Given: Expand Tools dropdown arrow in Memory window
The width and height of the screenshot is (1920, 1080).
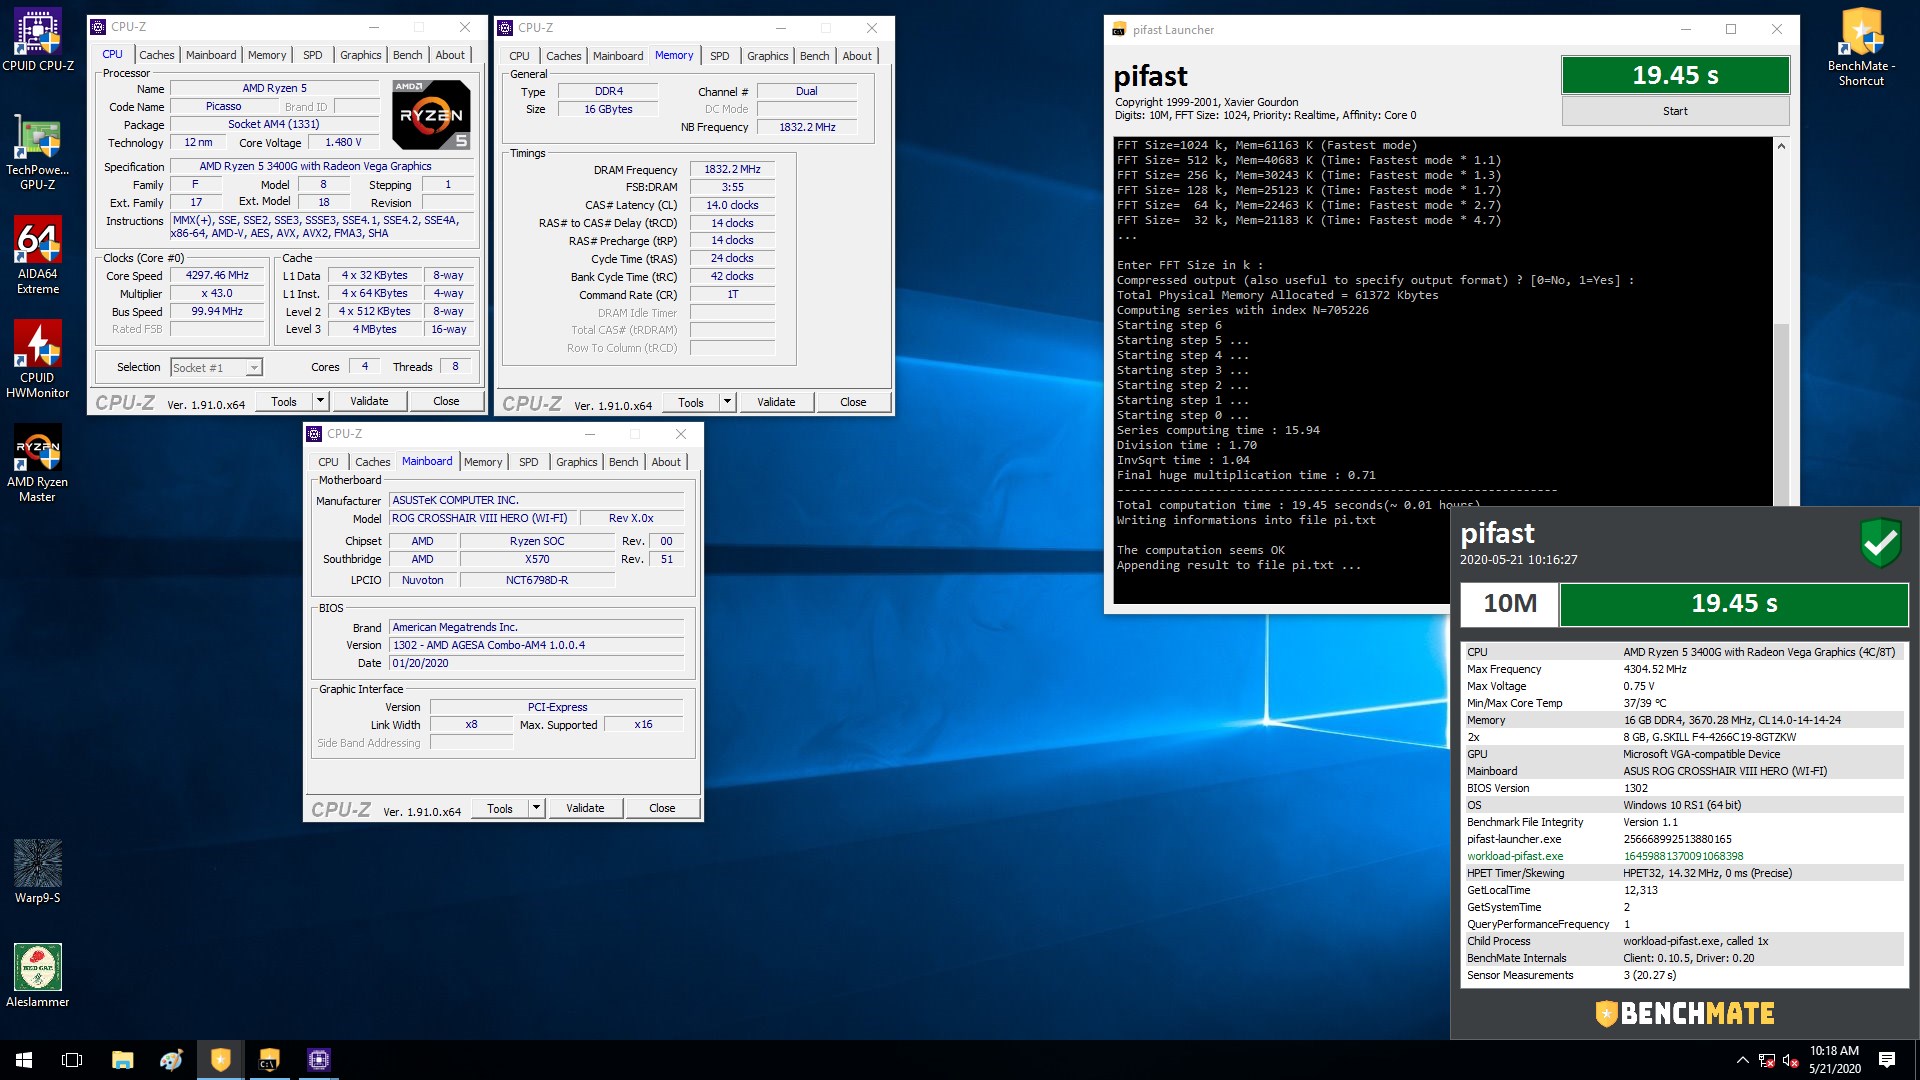Looking at the screenshot, I should click(727, 402).
